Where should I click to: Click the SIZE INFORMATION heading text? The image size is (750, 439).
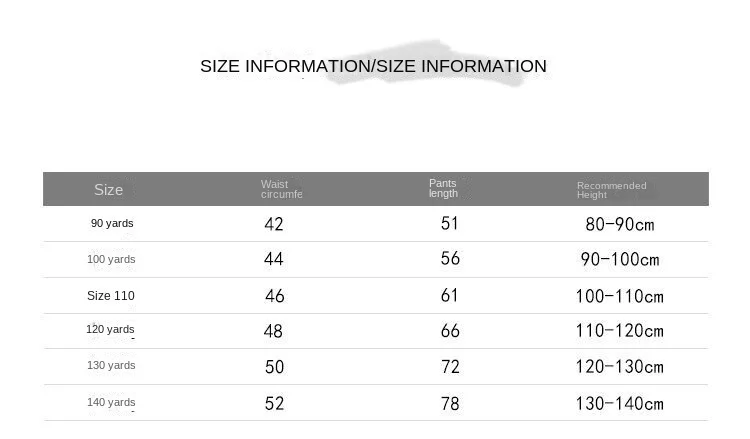373,66
